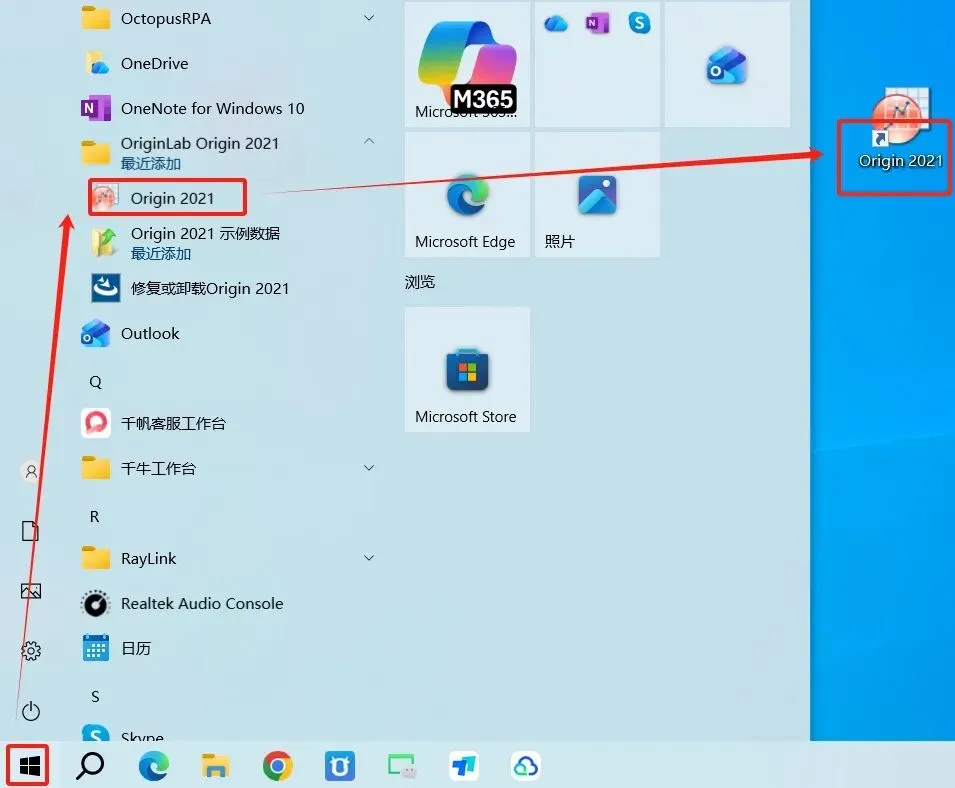Open Pictures icon in Start sidebar
The width and height of the screenshot is (955, 788).
point(31,591)
